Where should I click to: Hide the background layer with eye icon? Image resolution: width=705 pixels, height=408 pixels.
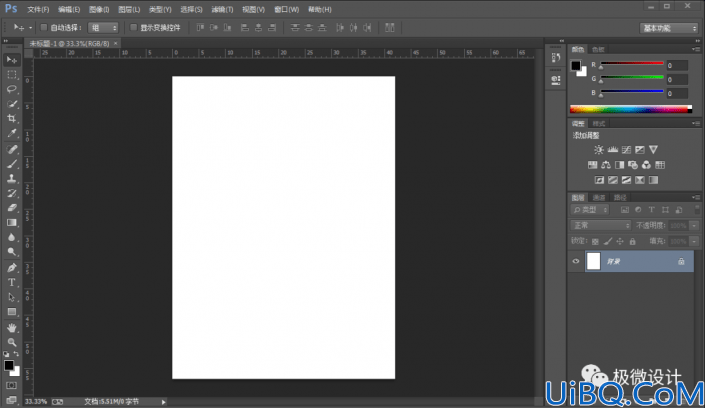click(x=576, y=261)
